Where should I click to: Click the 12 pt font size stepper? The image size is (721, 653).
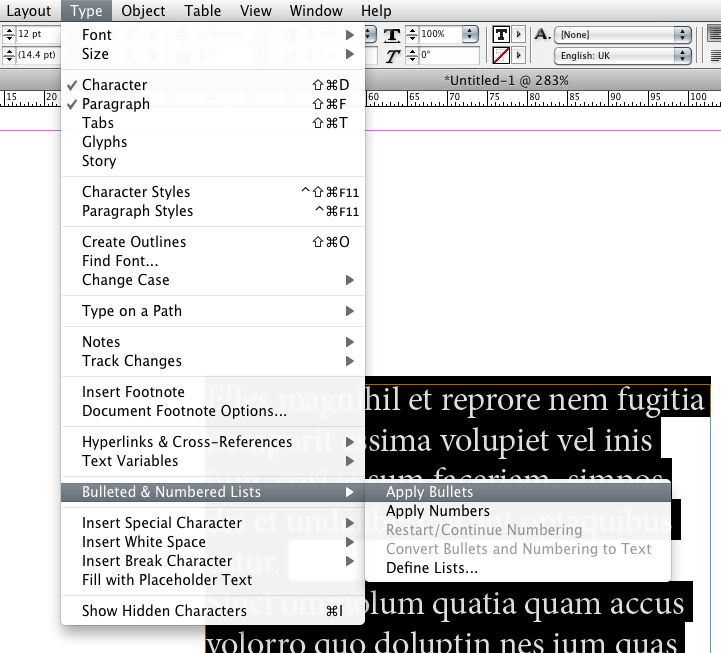pyautogui.click(x=9, y=34)
